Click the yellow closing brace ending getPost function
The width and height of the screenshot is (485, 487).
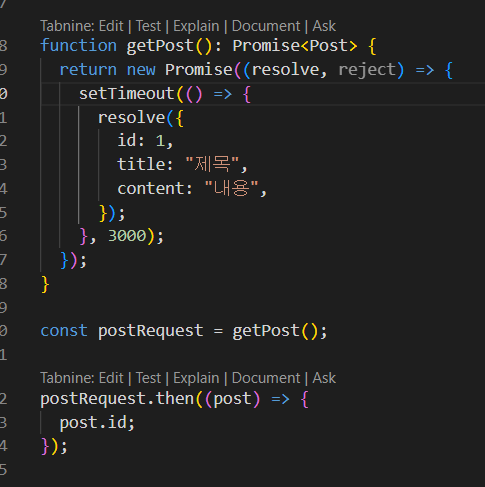tap(45, 285)
